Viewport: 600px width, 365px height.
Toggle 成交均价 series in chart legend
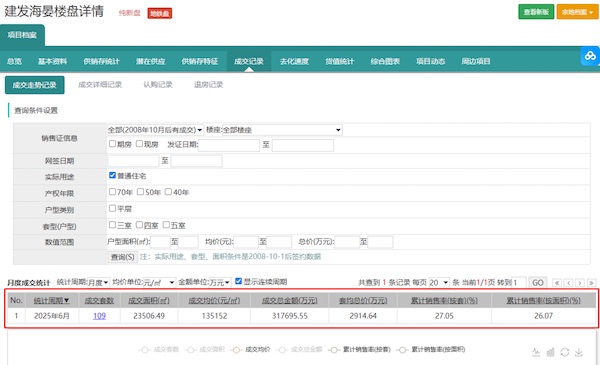point(251,349)
